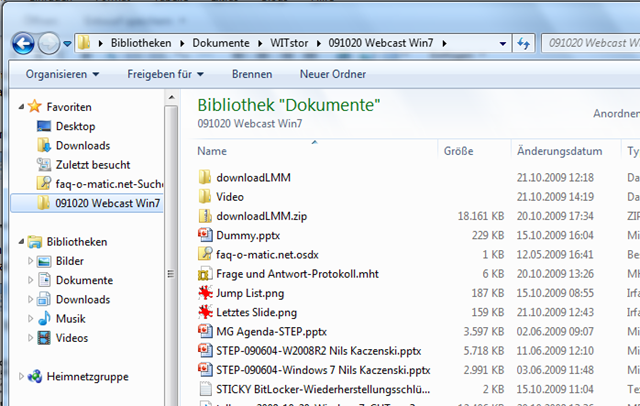Refresh the folder view
Viewport: 640px width, 406px height.
point(523,43)
